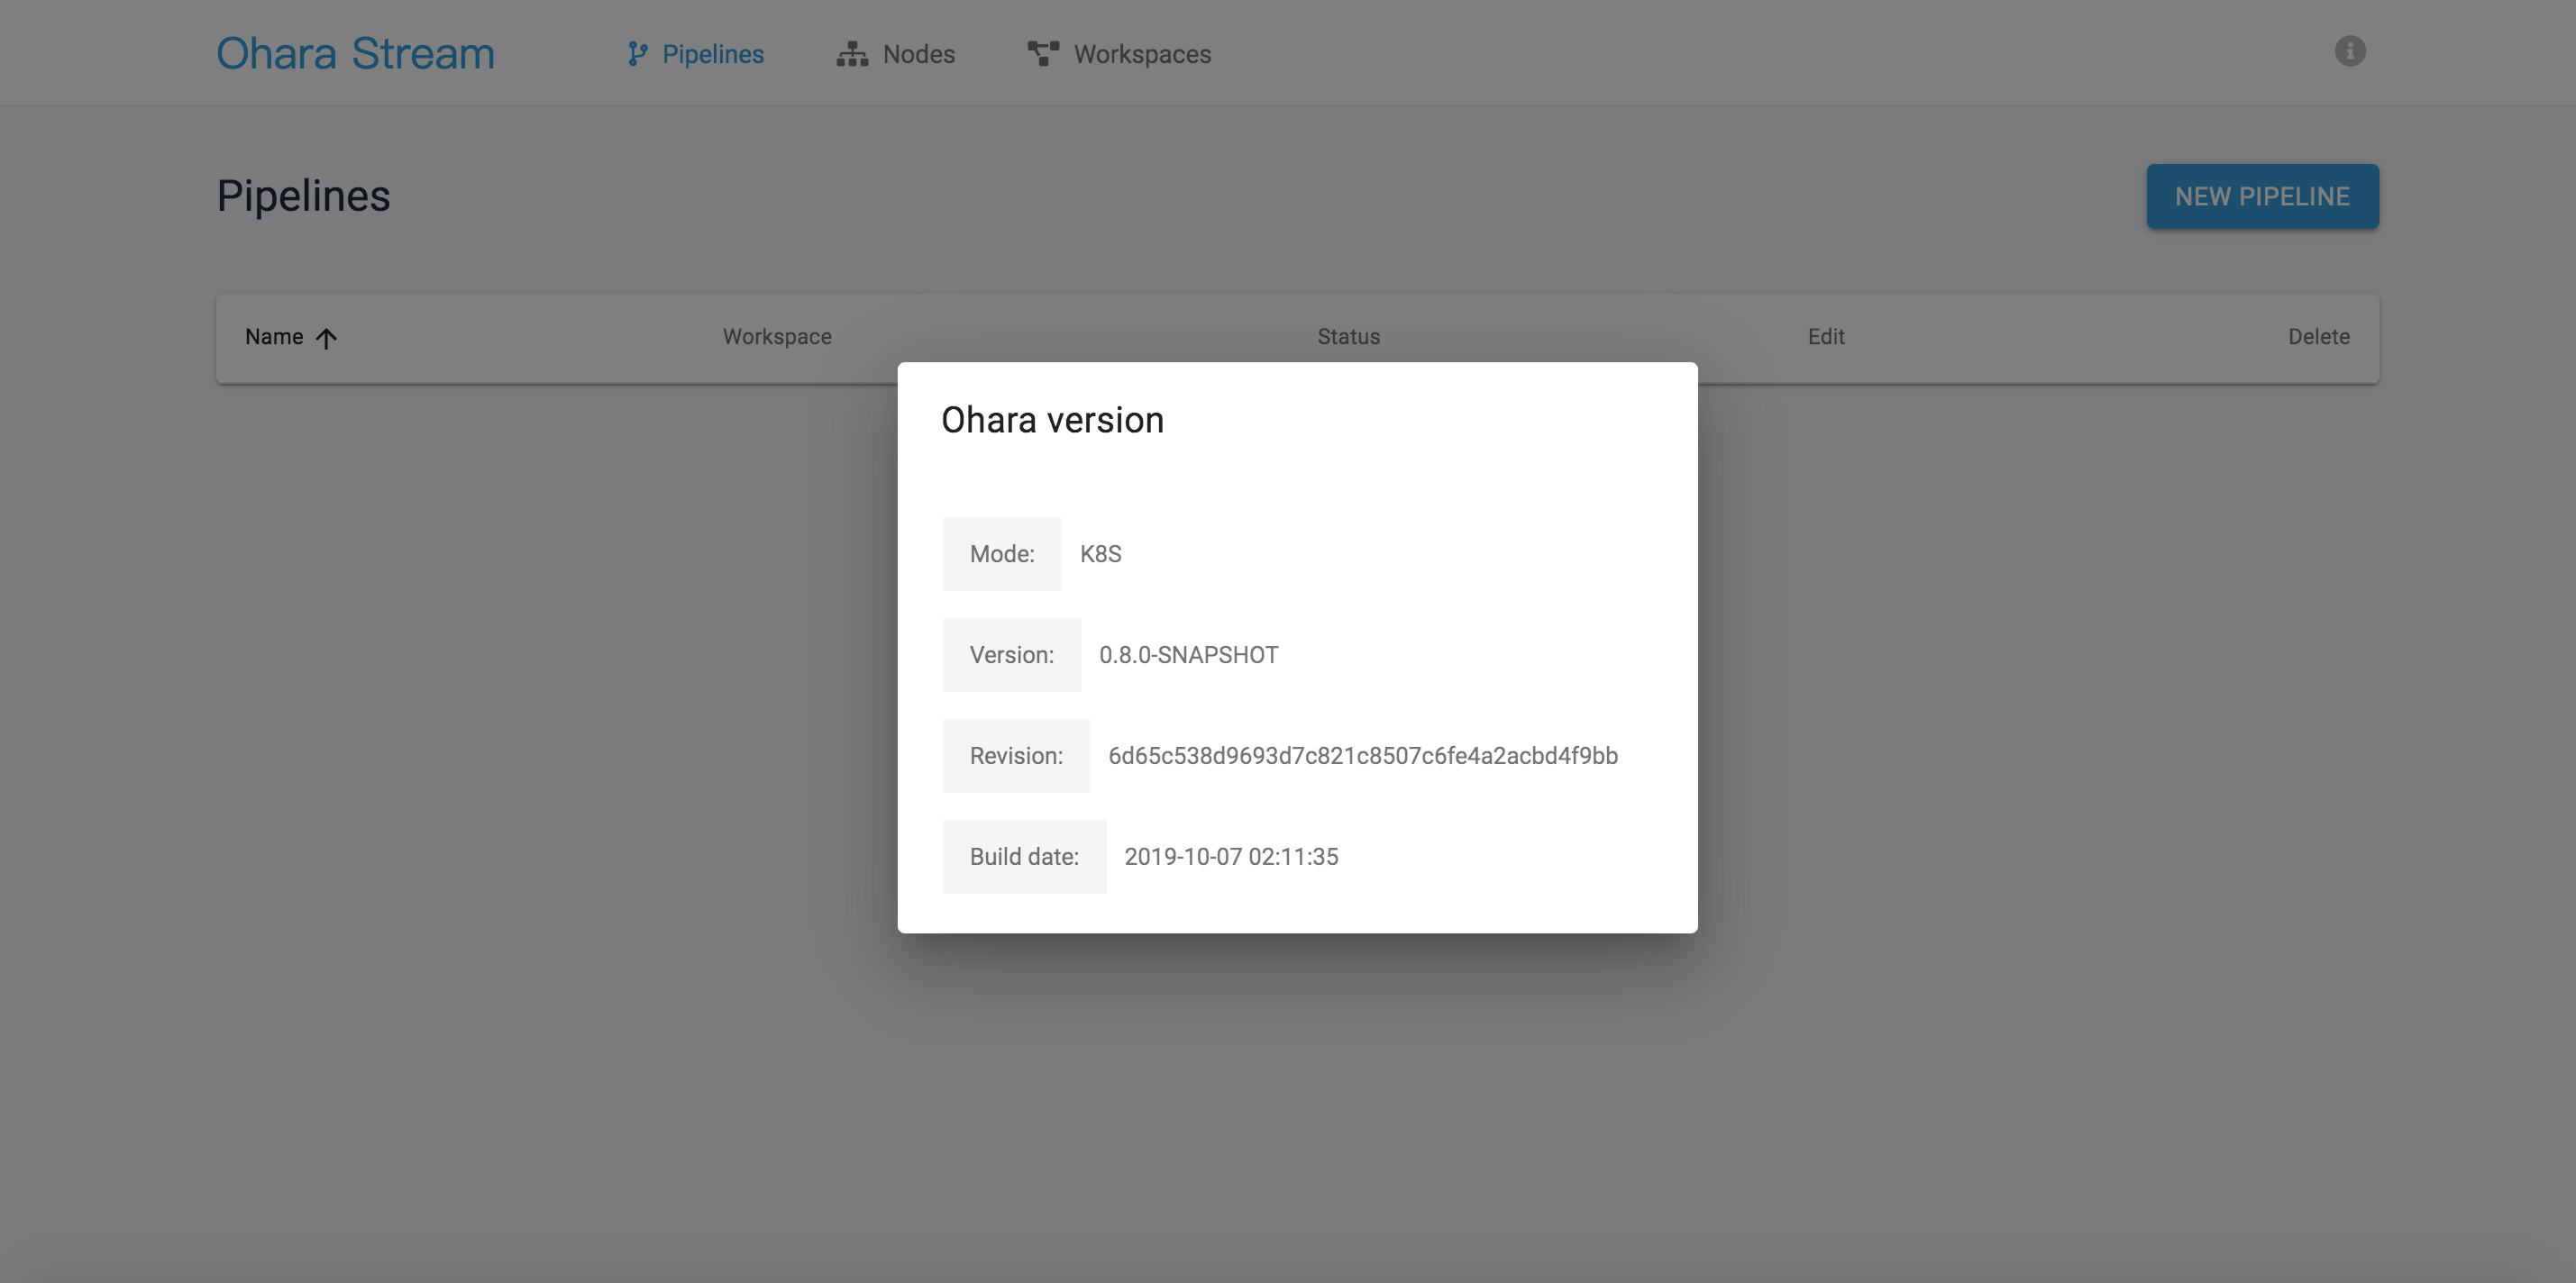2576x1283 pixels.
Task: Click the Mode: label
Action: [1002, 554]
